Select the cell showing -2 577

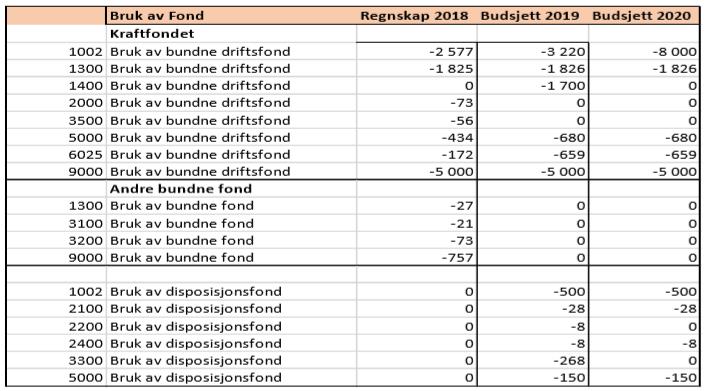point(417,51)
